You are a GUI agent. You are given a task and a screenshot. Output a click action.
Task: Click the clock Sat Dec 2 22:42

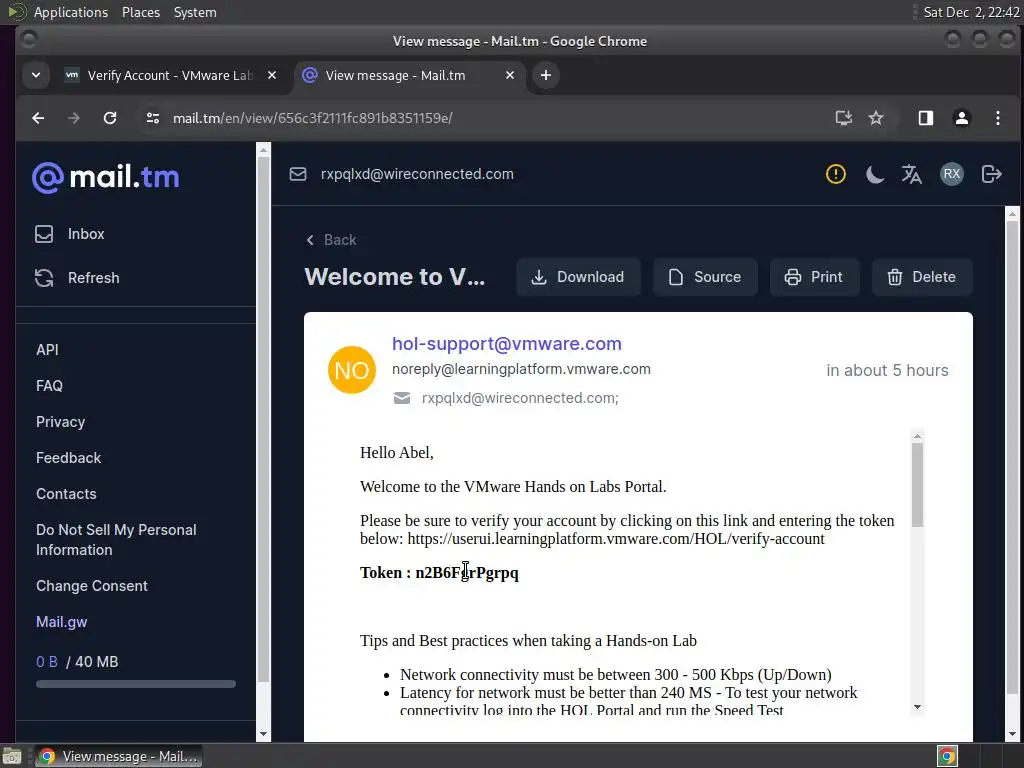(x=971, y=12)
